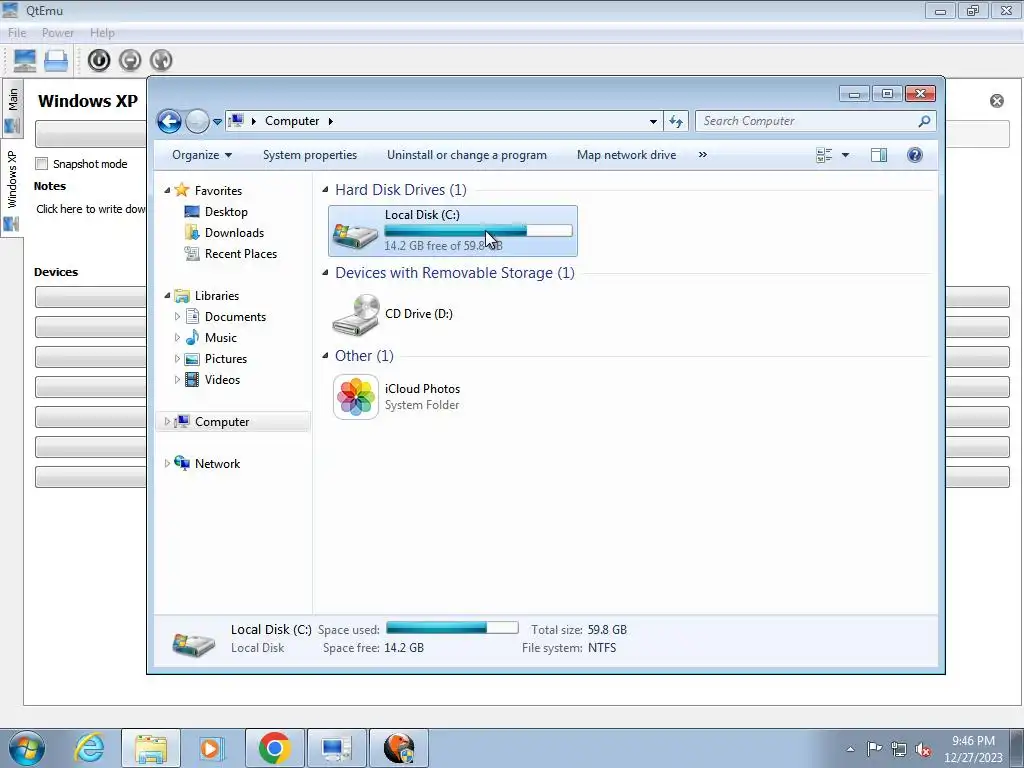Go back in Explorer with the Back arrow
The height and width of the screenshot is (768, 1024).
click(x=169, y=121)
